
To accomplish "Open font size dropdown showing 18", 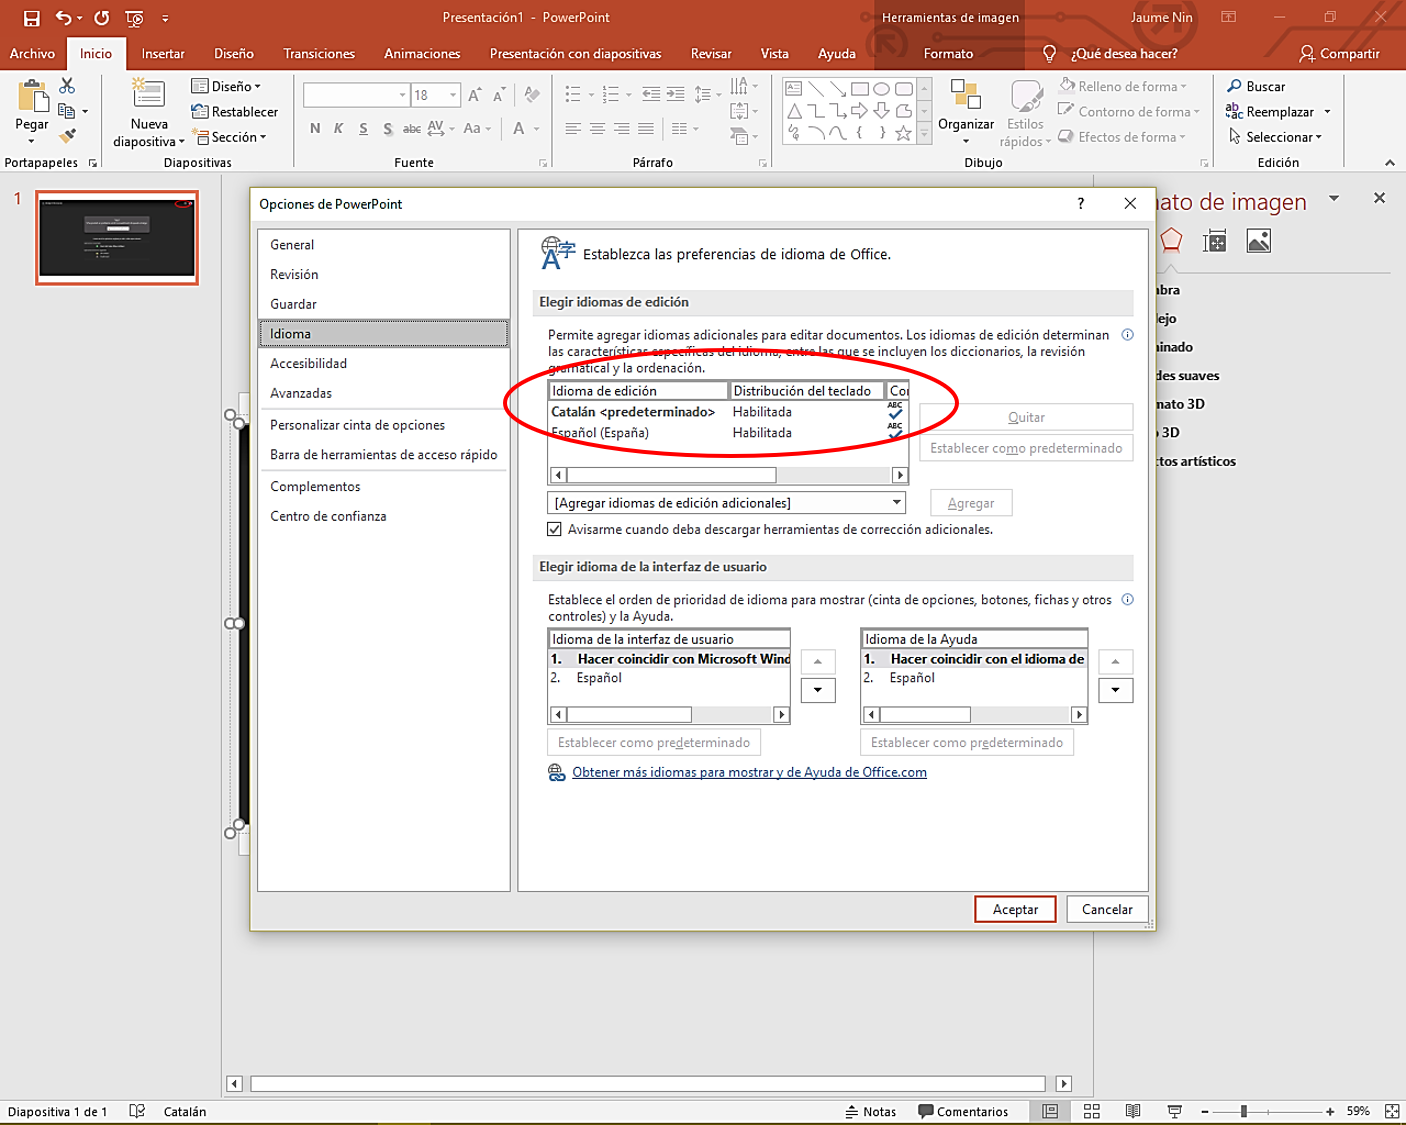I will tap(453, 95).
